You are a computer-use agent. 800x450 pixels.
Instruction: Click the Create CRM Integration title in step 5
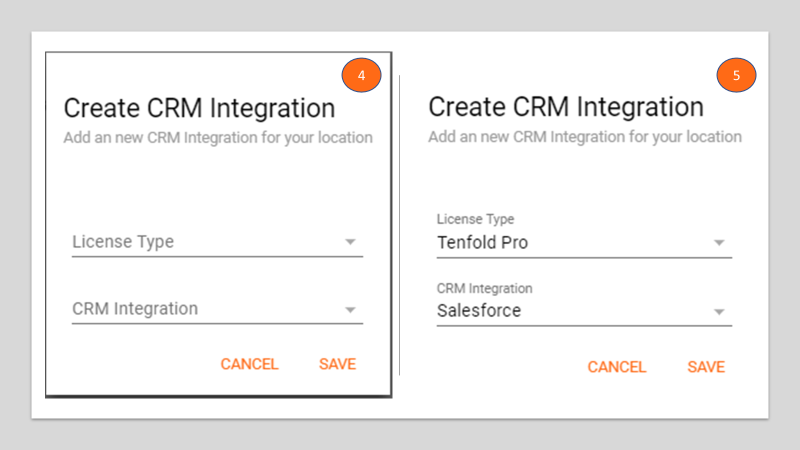point(566,107)
